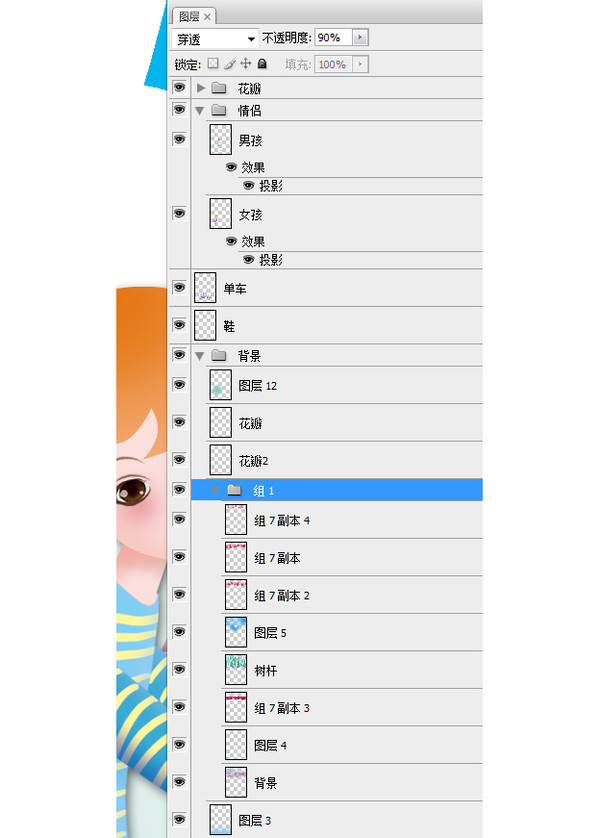This screenshot has width=600, height=838.
Task: Open the opacity slider arrow
Action: [360, 38]
